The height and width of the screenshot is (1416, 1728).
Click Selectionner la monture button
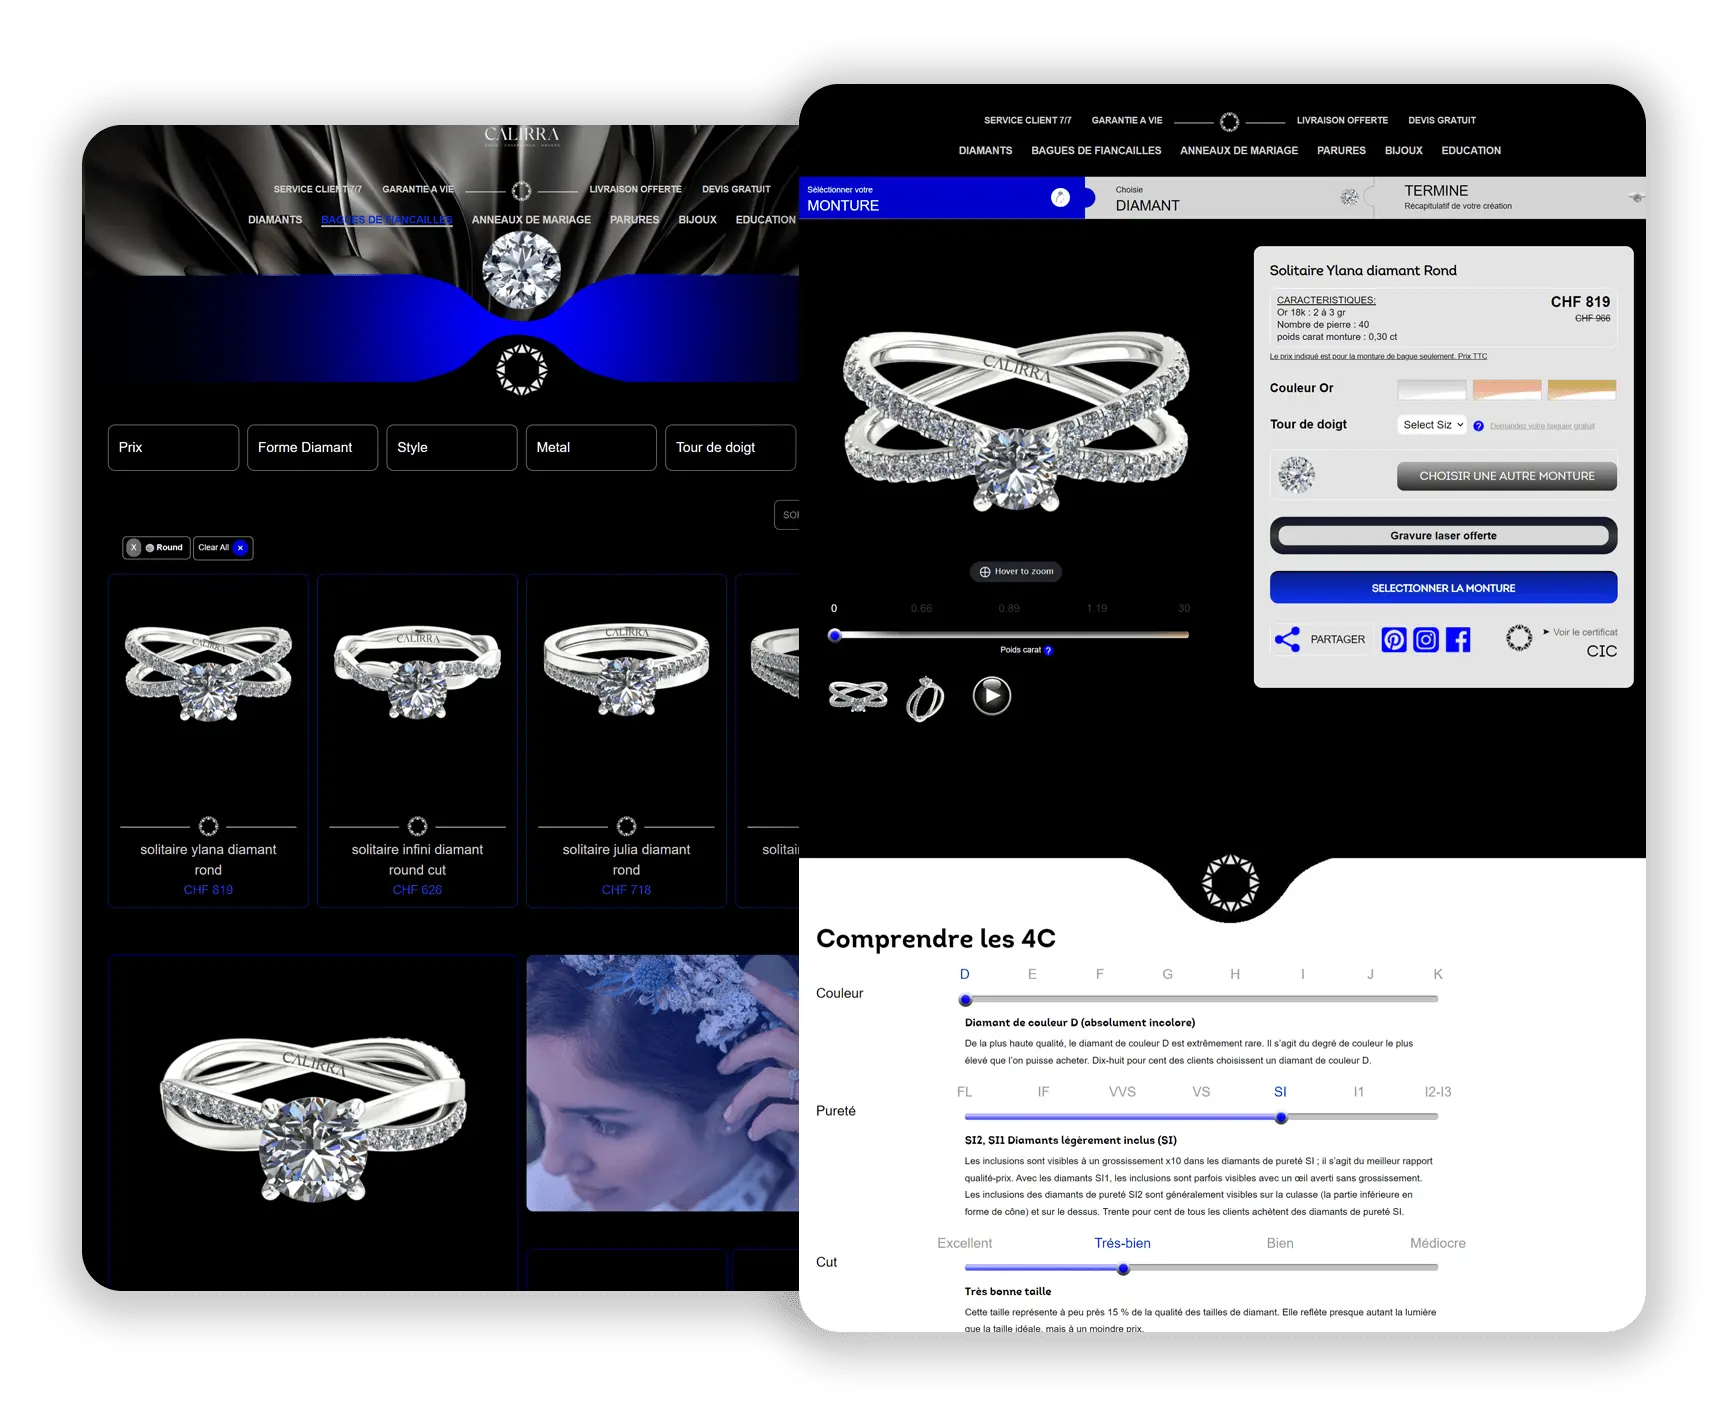(1442, 588)
